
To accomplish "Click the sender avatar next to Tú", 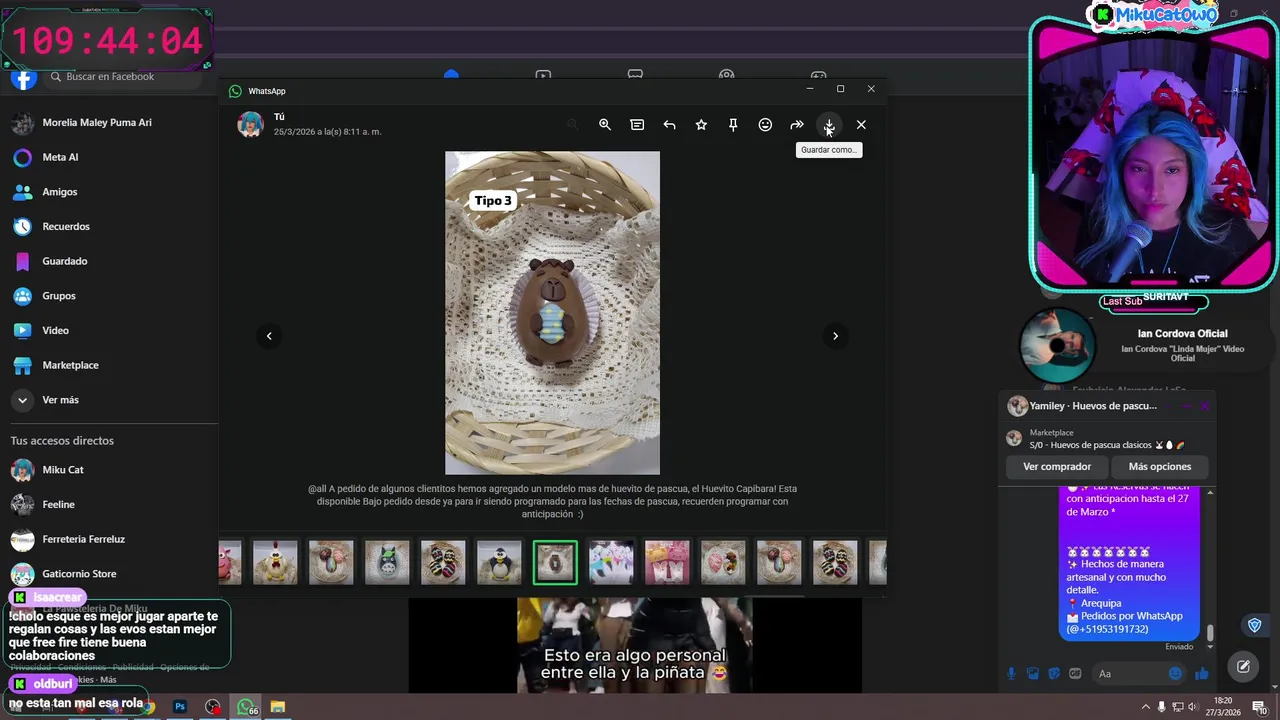I will pos(250,124).
